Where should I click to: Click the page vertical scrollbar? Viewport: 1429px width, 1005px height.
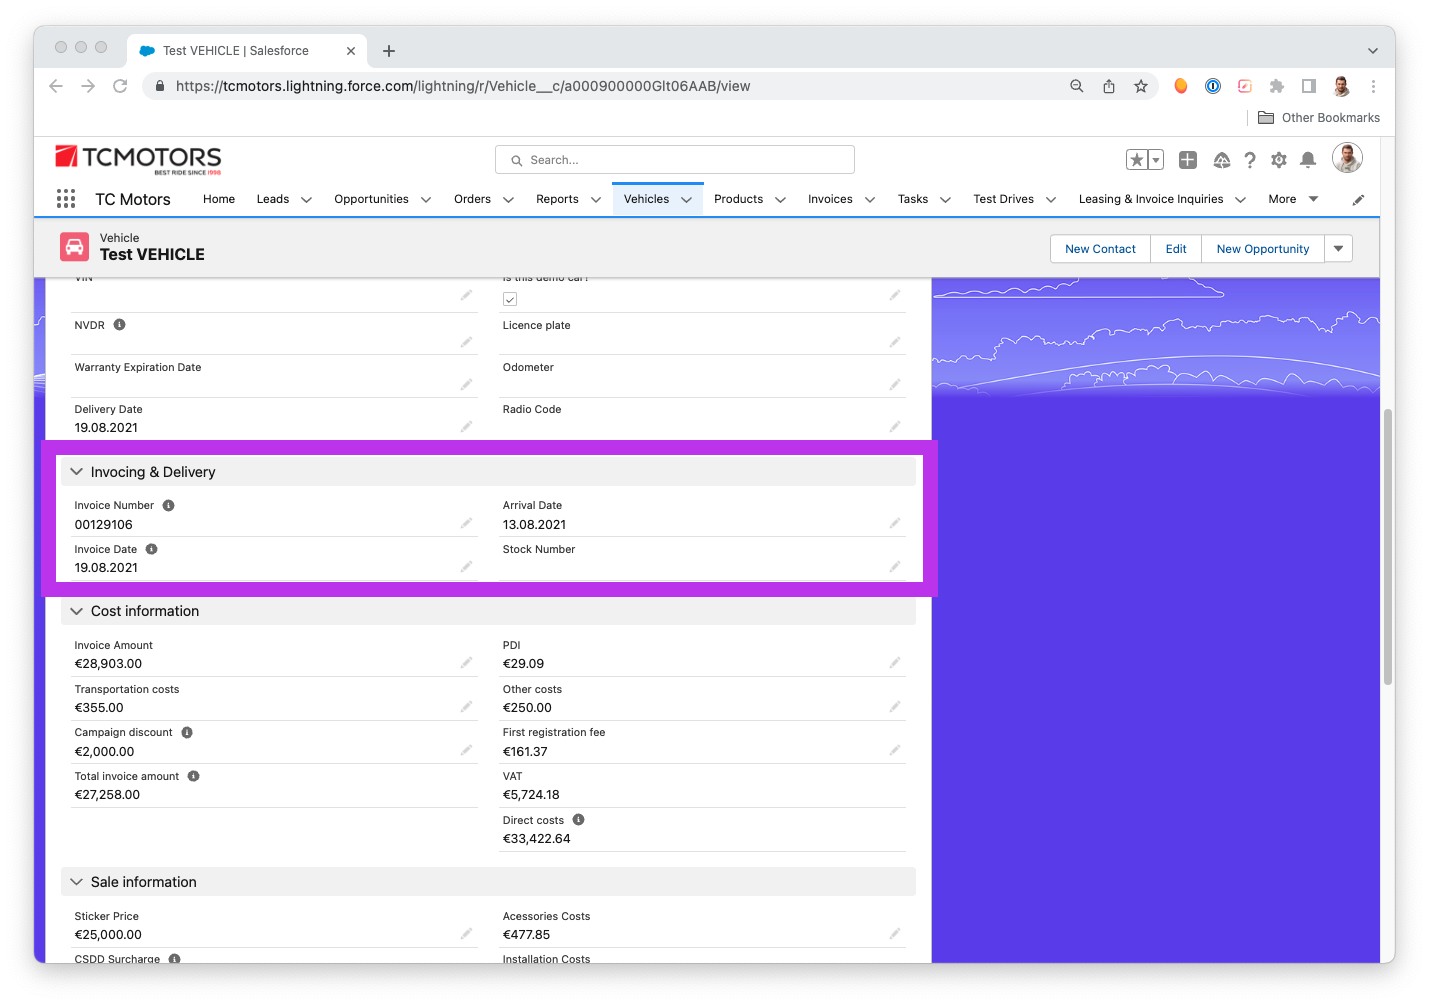(1388, 546)
